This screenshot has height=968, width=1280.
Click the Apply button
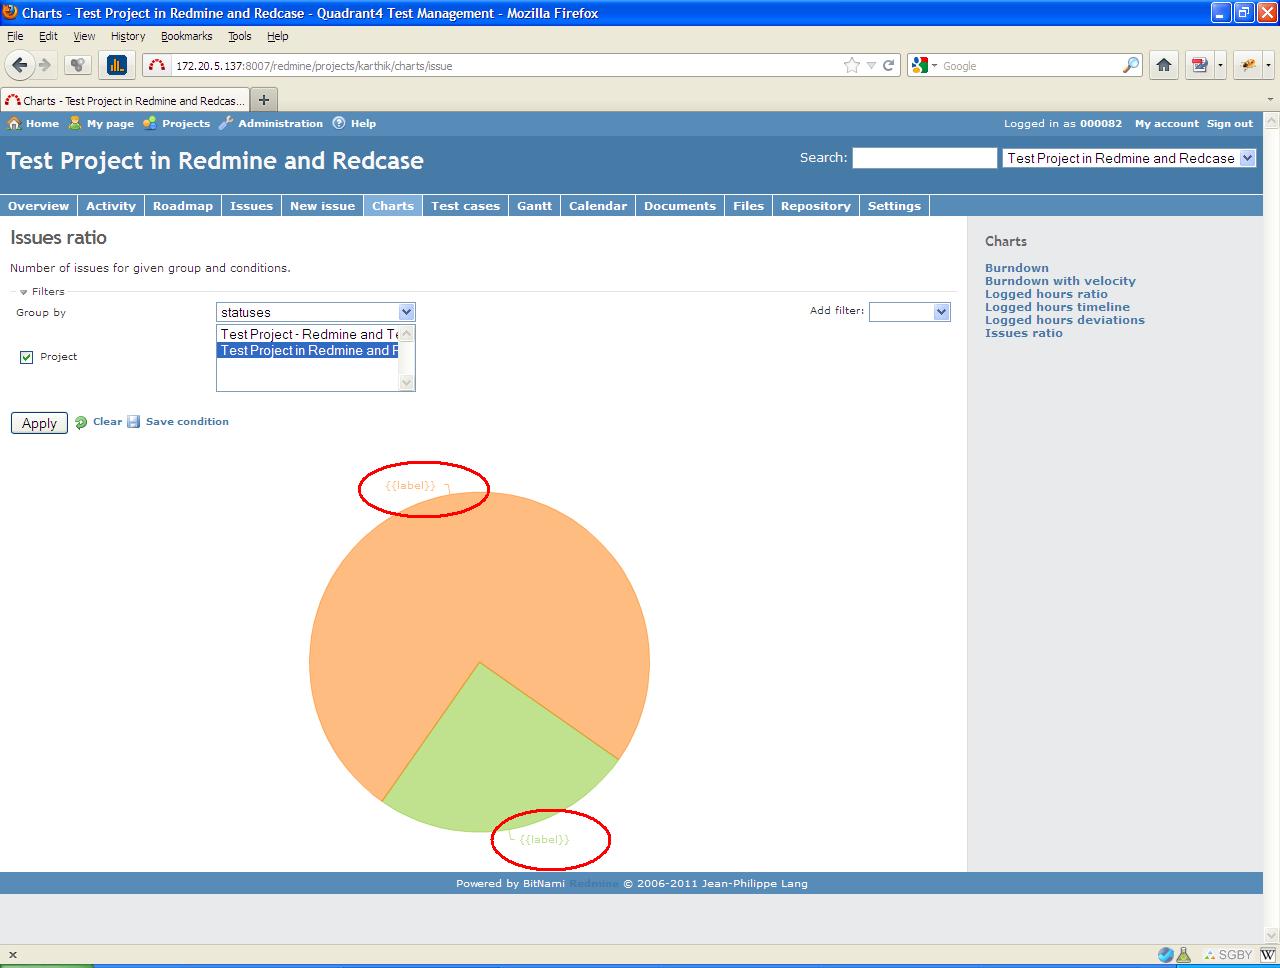point(40,423)
